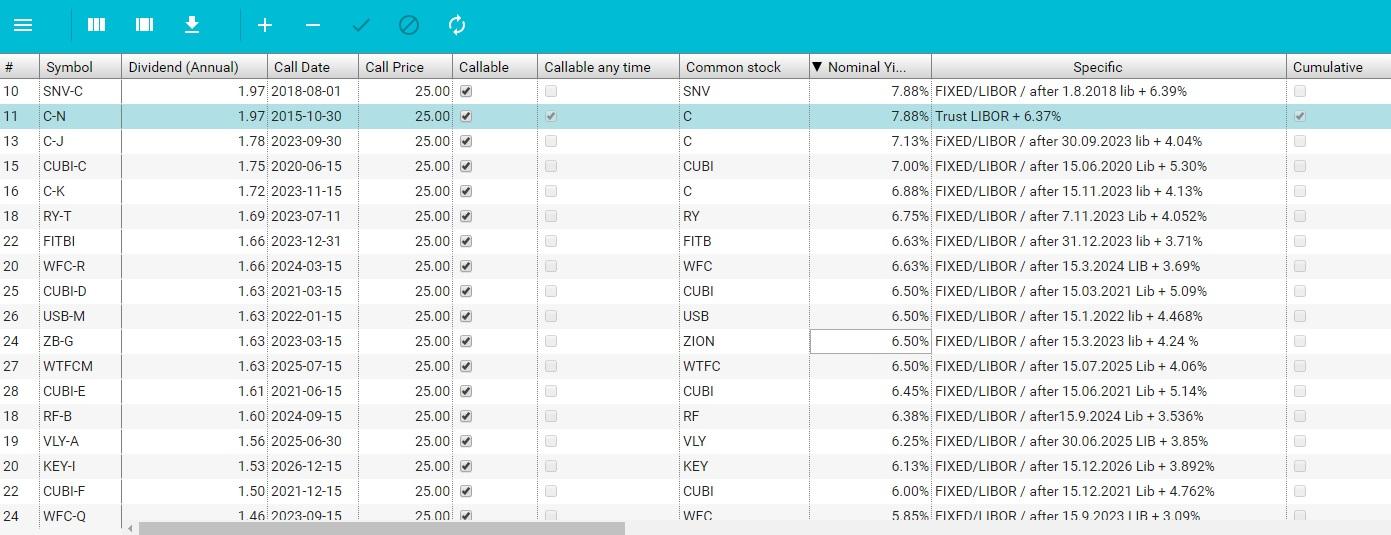Image resolution: width=1391 pixels, height=535 pixels.
Task: Toggle Callable checkbox for CUBI-C row
Action: pyautogui.click(x=466, y=166)
